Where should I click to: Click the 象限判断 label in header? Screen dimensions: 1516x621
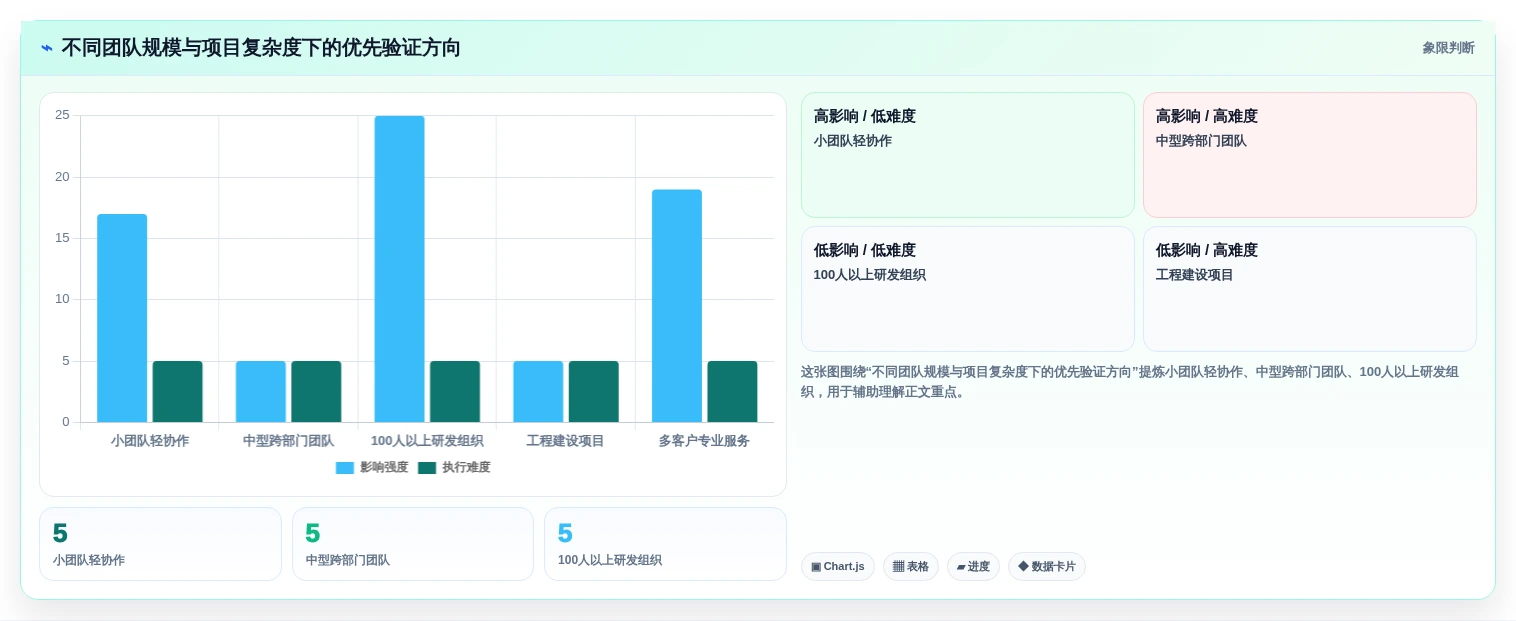(1448, 48)
